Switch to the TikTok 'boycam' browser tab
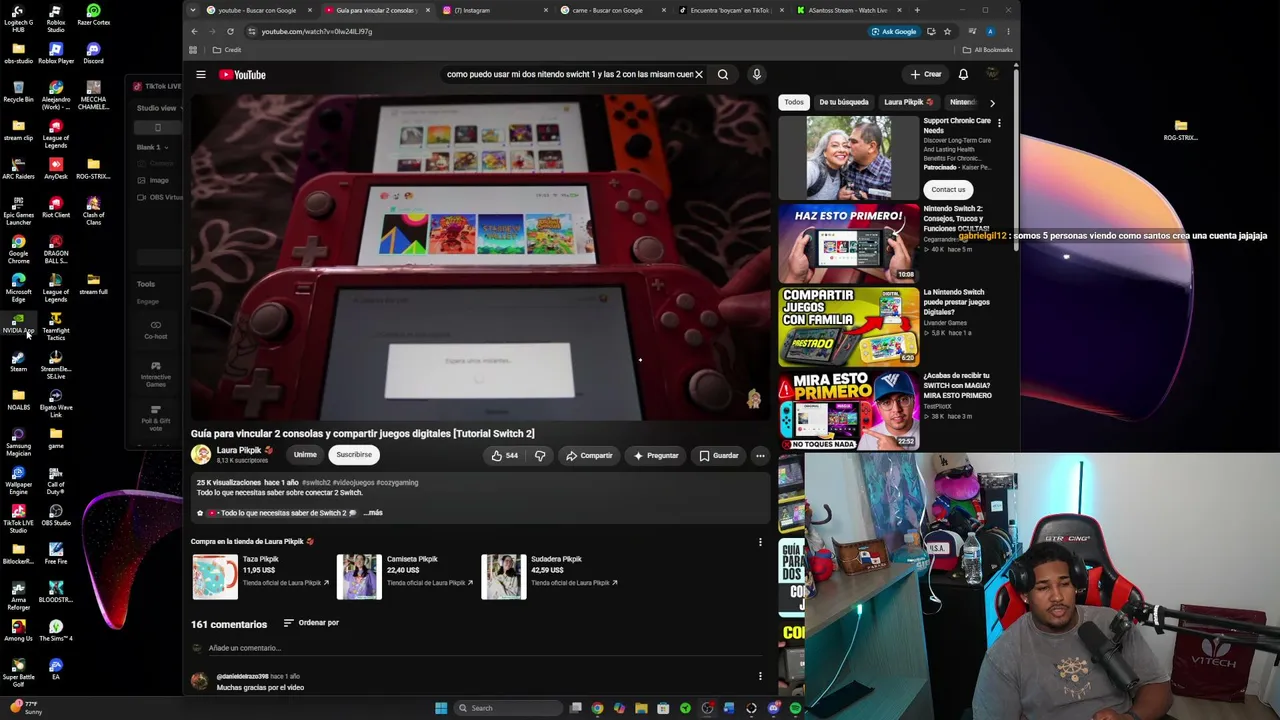Viewport: 1280px width, 720px height. [730, 10]
